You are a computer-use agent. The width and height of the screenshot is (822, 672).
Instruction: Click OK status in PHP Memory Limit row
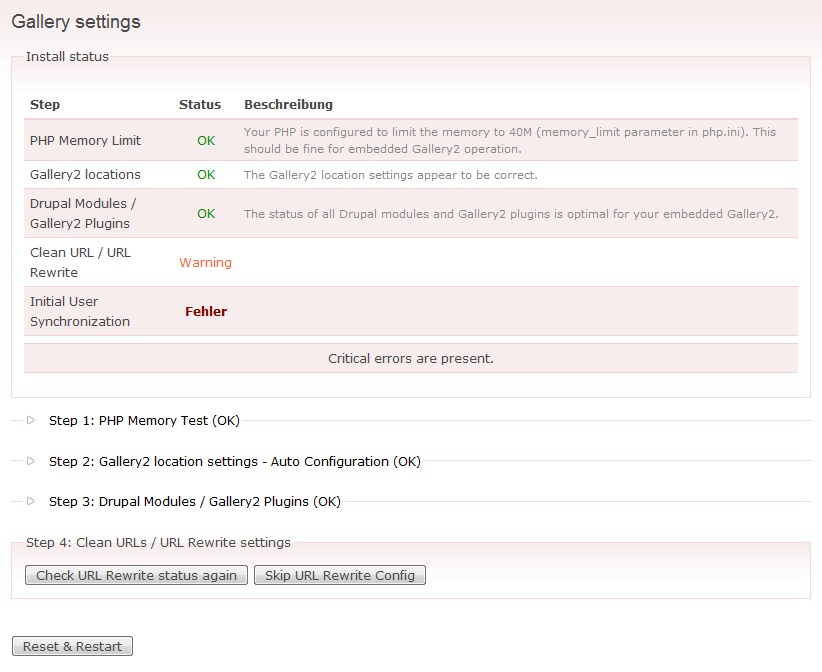coord(206,141)
